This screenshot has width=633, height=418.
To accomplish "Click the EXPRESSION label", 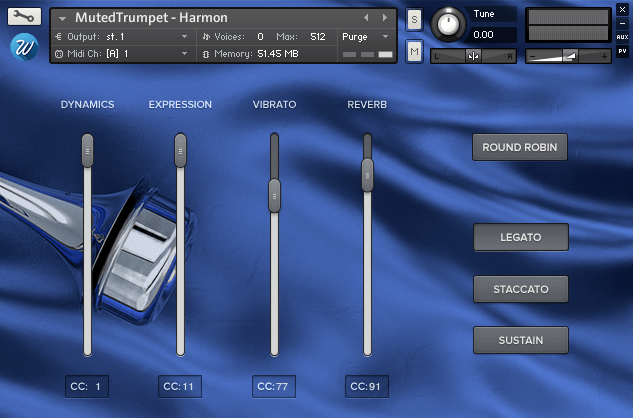I will (180, 105).
